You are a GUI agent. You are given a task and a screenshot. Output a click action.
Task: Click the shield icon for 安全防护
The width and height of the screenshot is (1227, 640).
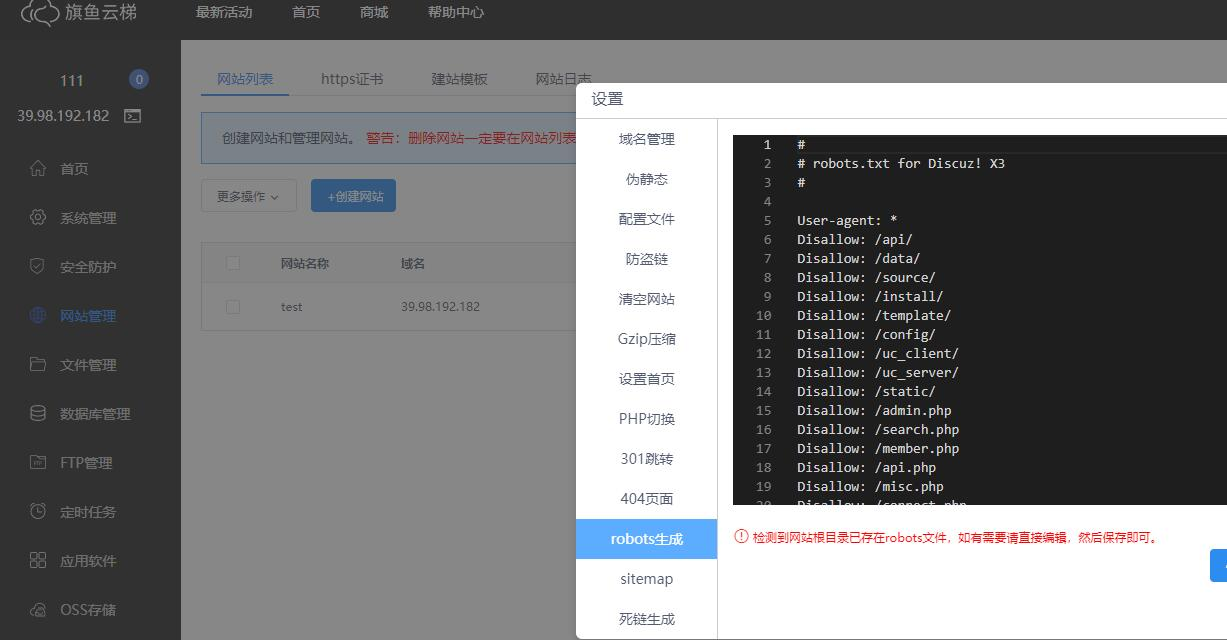38,266
